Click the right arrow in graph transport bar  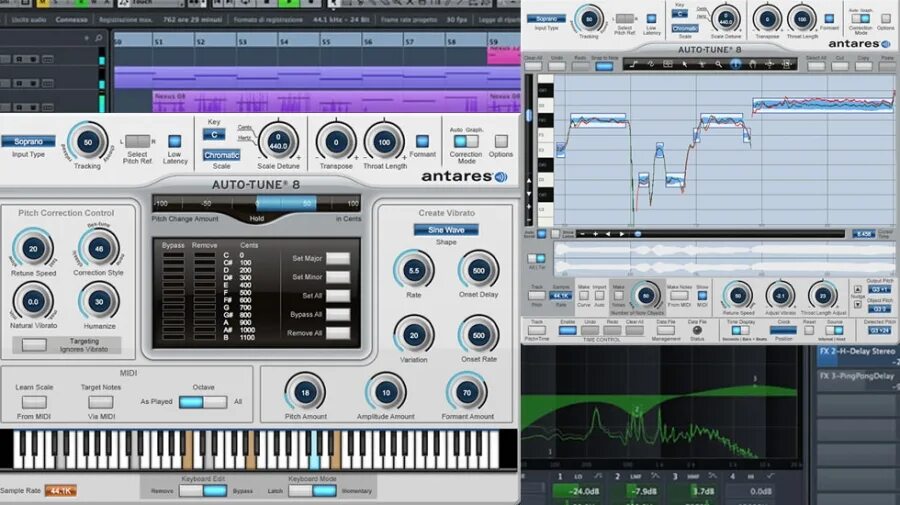pos(622,234)
